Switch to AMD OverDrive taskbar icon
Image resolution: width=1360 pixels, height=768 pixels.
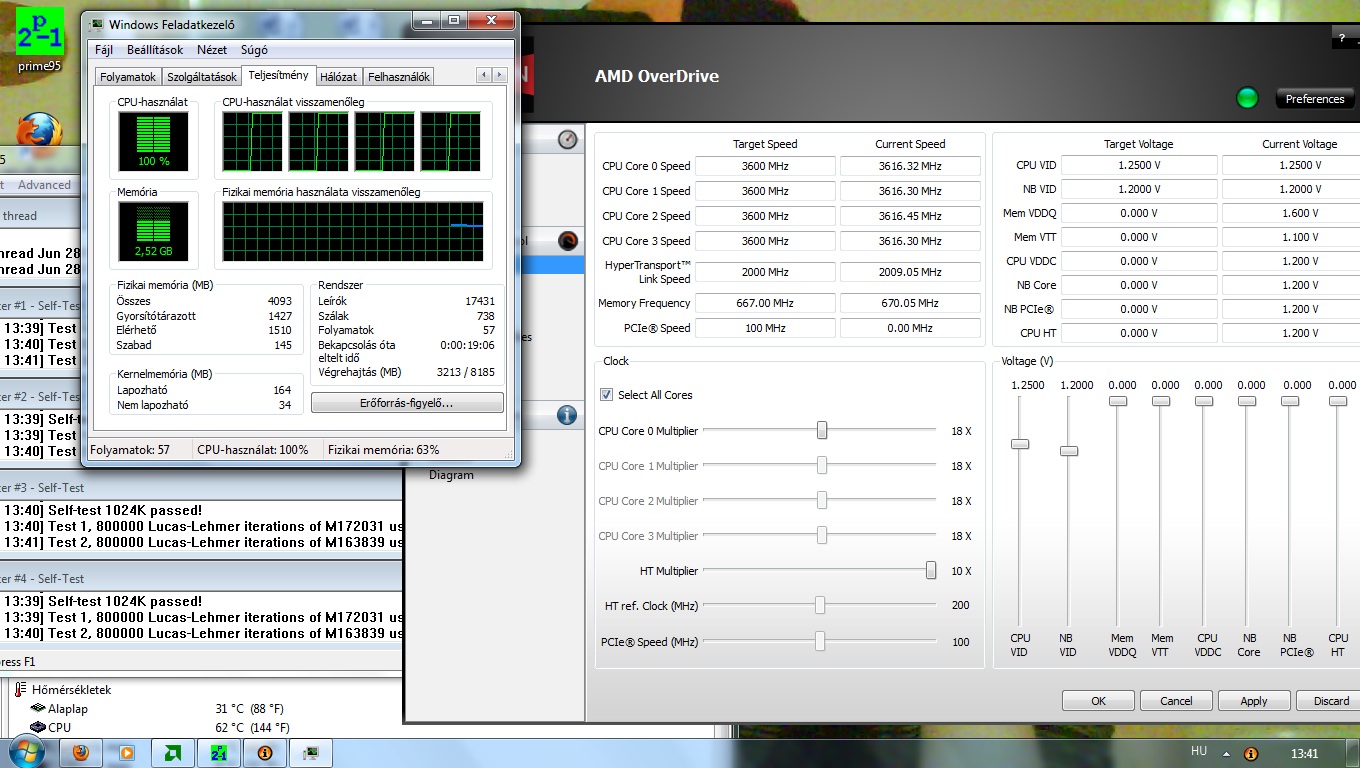(173, 752)
